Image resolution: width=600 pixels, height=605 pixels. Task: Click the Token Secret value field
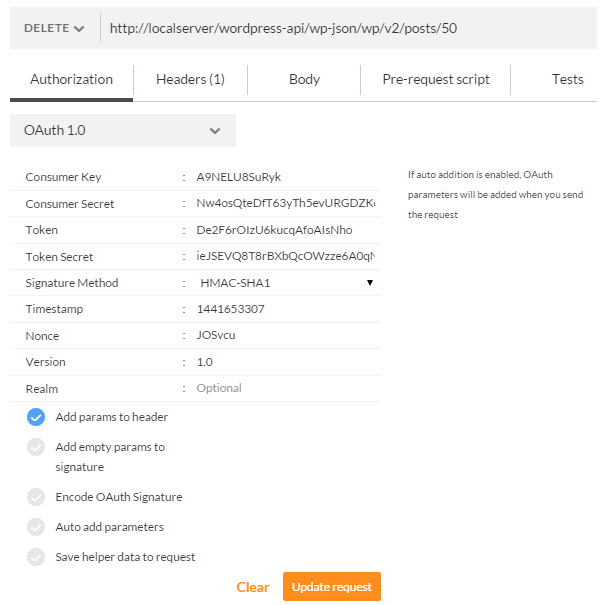pyautogui.click(x=286, y=256)
